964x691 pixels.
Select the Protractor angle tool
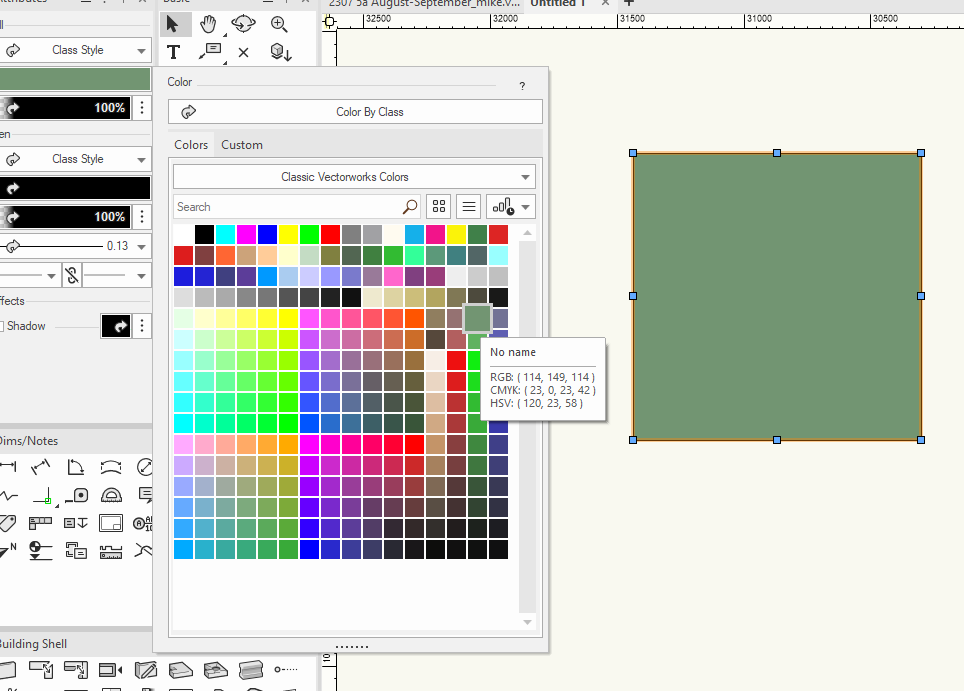[111, 495]
